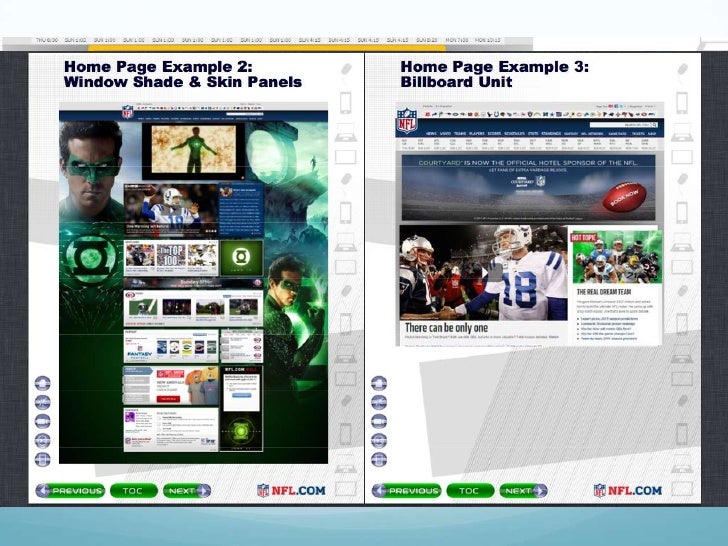The image size is (728, 546).
Task: Click search field in Billboard Unit screenshot
Action: coord(623,125)
